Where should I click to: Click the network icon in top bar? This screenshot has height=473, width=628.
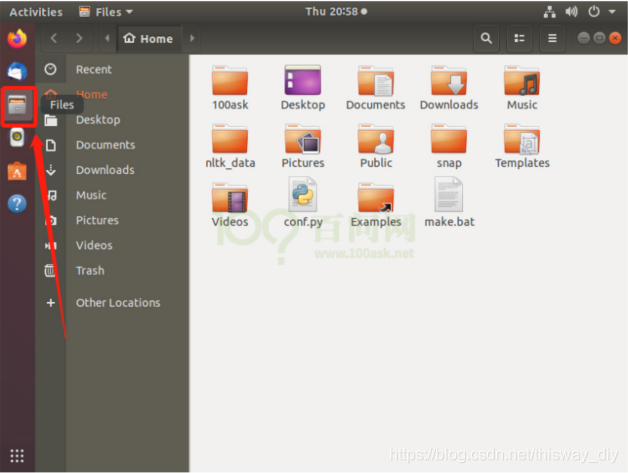[550, 12]
